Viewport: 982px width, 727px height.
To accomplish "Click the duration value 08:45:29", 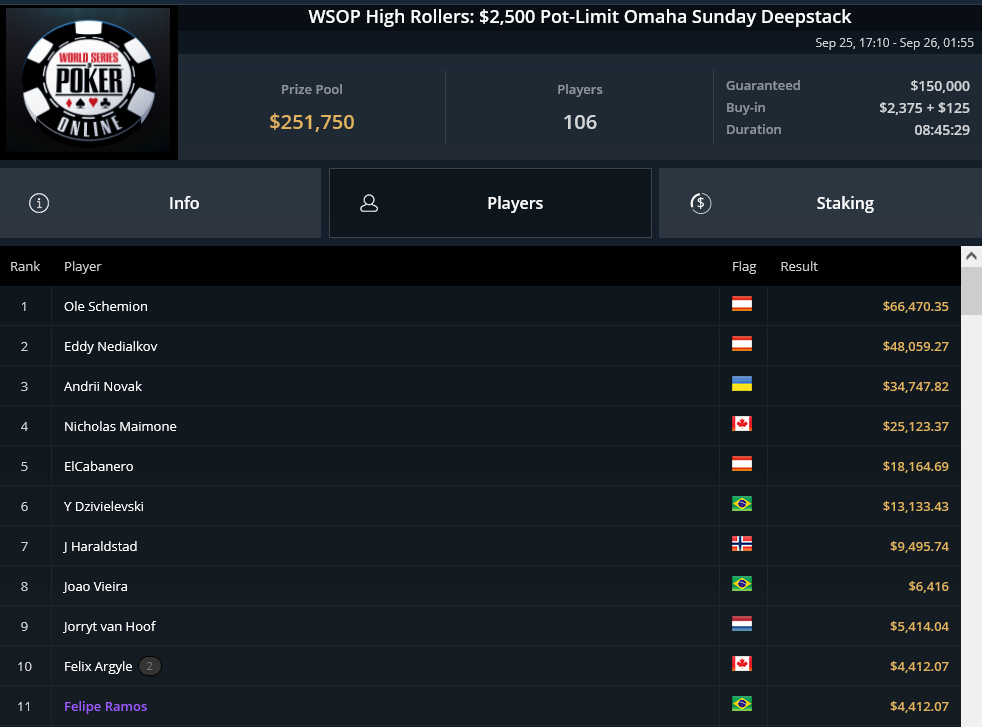I will pos(942,130).
